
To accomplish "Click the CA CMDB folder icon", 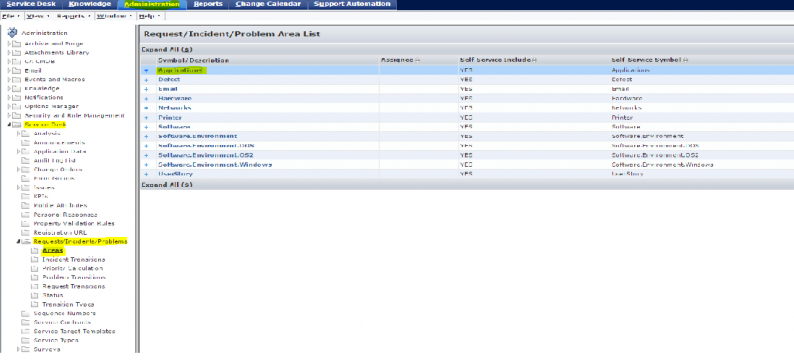I will (x=17, y=62).
